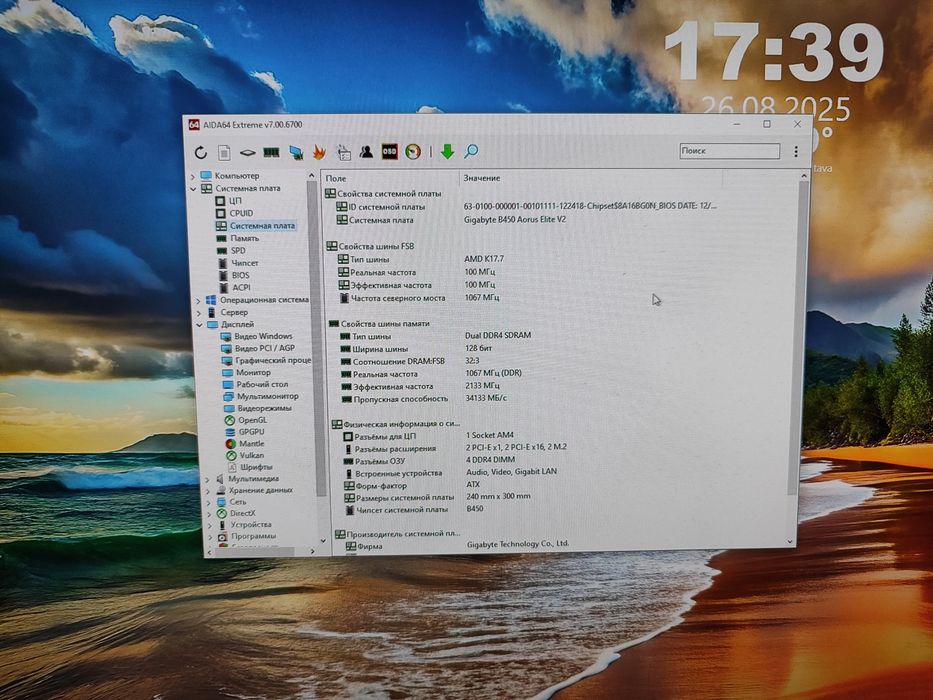This screenshot has height=700, width=933.
Task: Select Mantle tree item
Action: 252,443
